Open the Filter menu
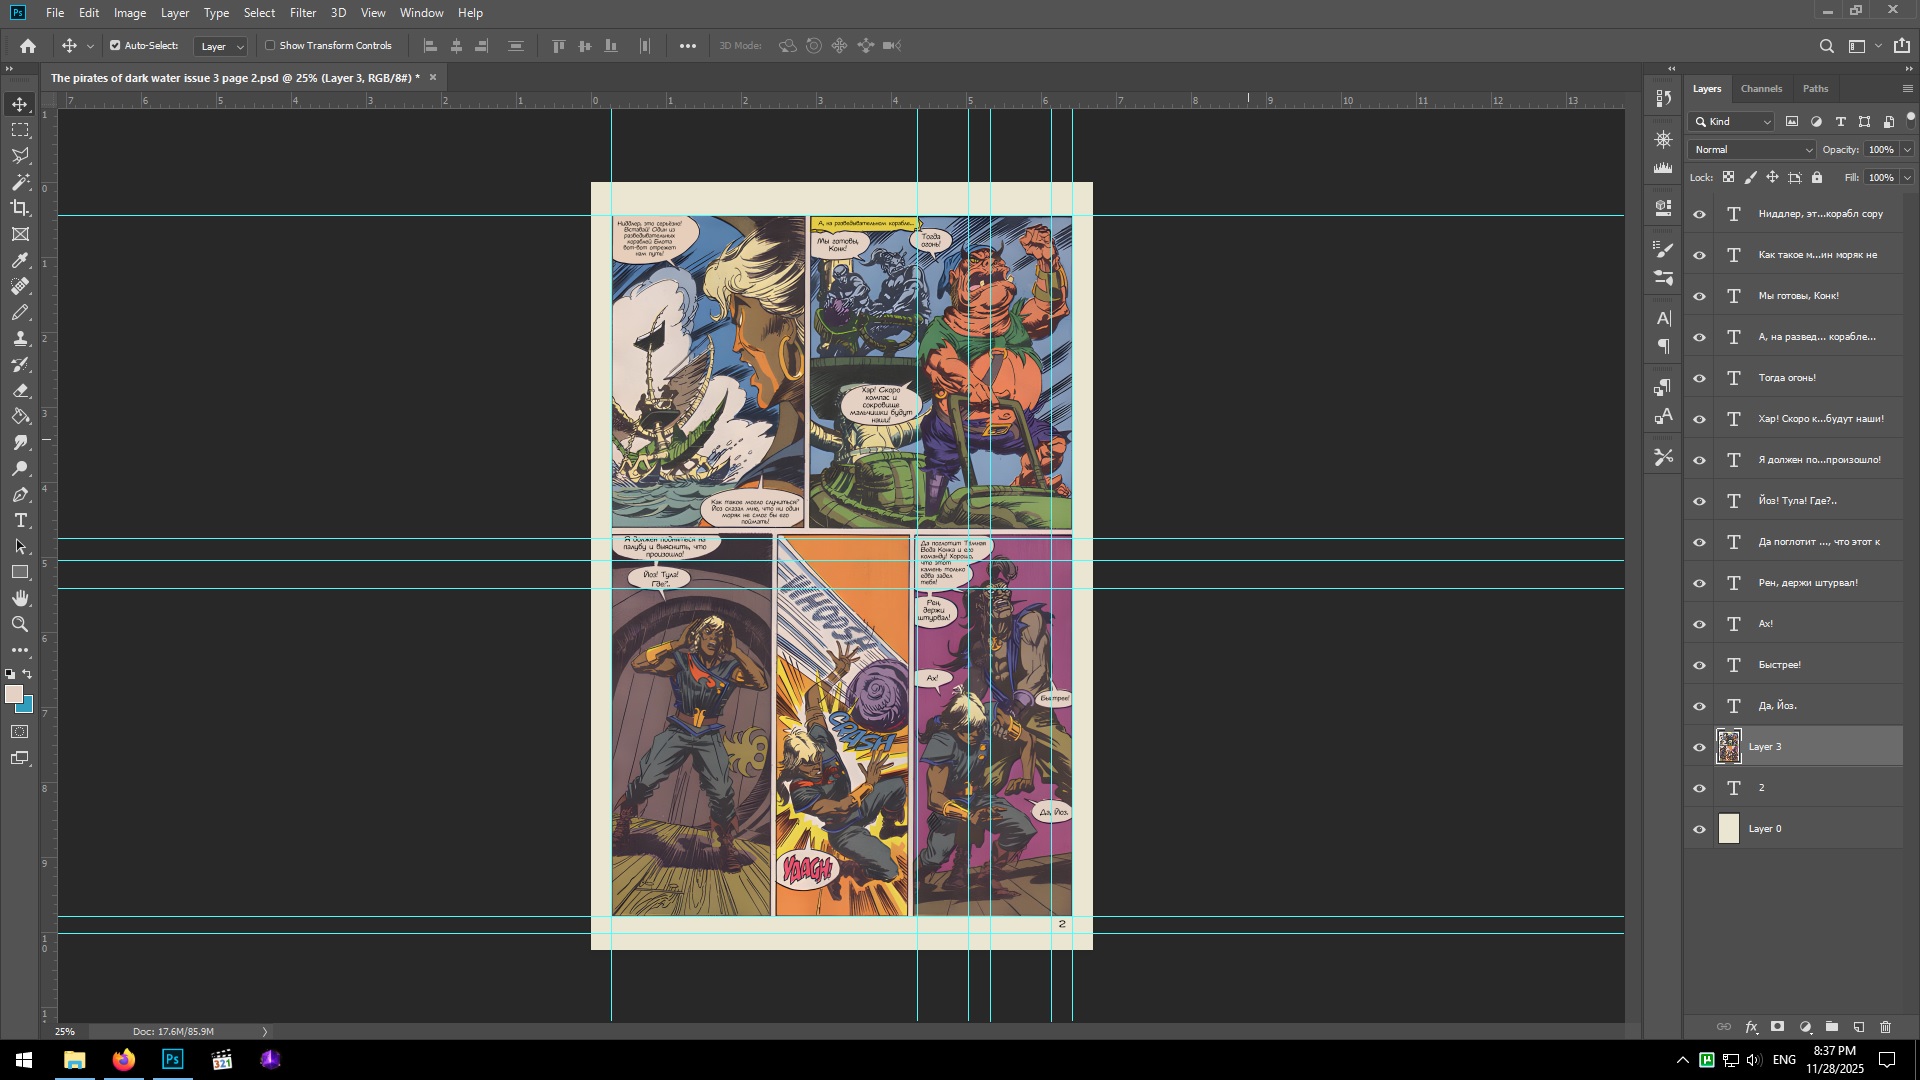1920x1080 pixels. (x=302, y=13)
